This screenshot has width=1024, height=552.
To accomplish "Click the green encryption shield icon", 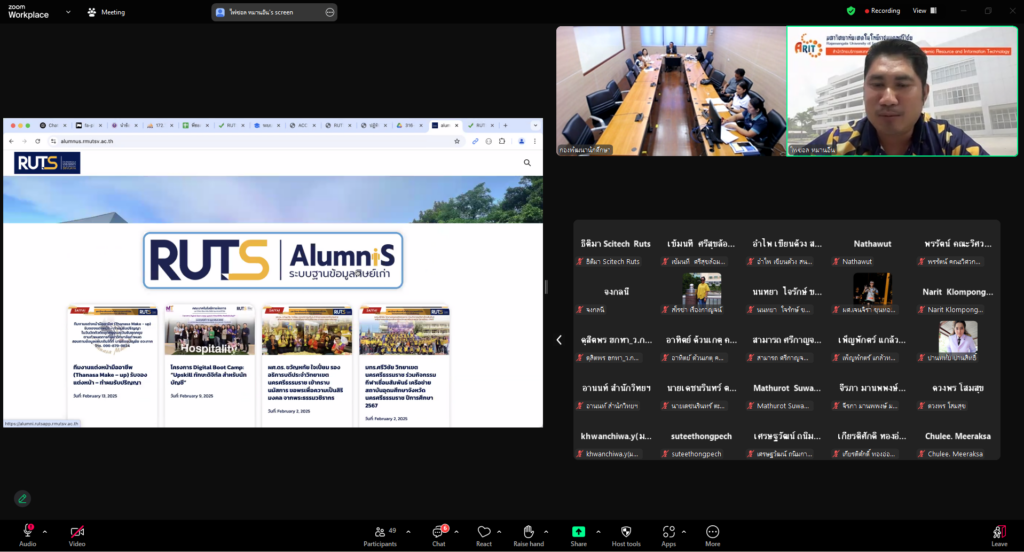I will pos(851,11).
